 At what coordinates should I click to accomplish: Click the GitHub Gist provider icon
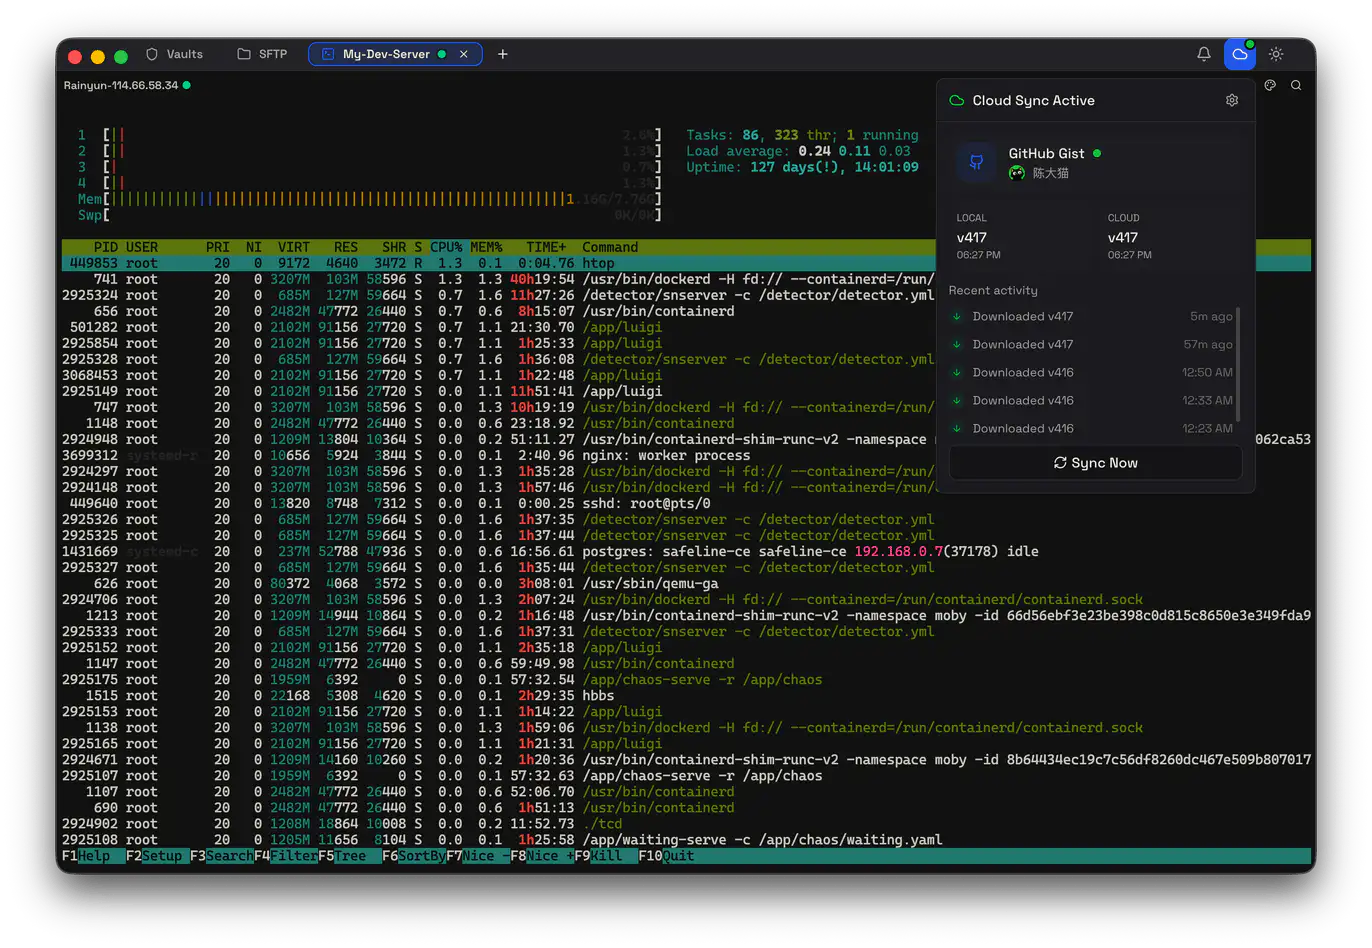coord(976,162)
